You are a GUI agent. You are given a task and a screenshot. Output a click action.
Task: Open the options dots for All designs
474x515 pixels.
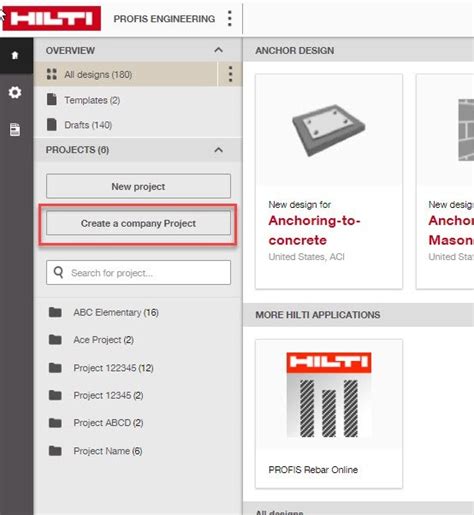(230, 74)
